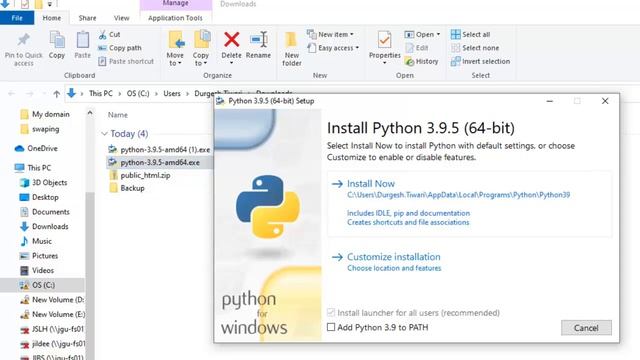
Task: Open Videos in navigation pane
Action: point(37,271)
